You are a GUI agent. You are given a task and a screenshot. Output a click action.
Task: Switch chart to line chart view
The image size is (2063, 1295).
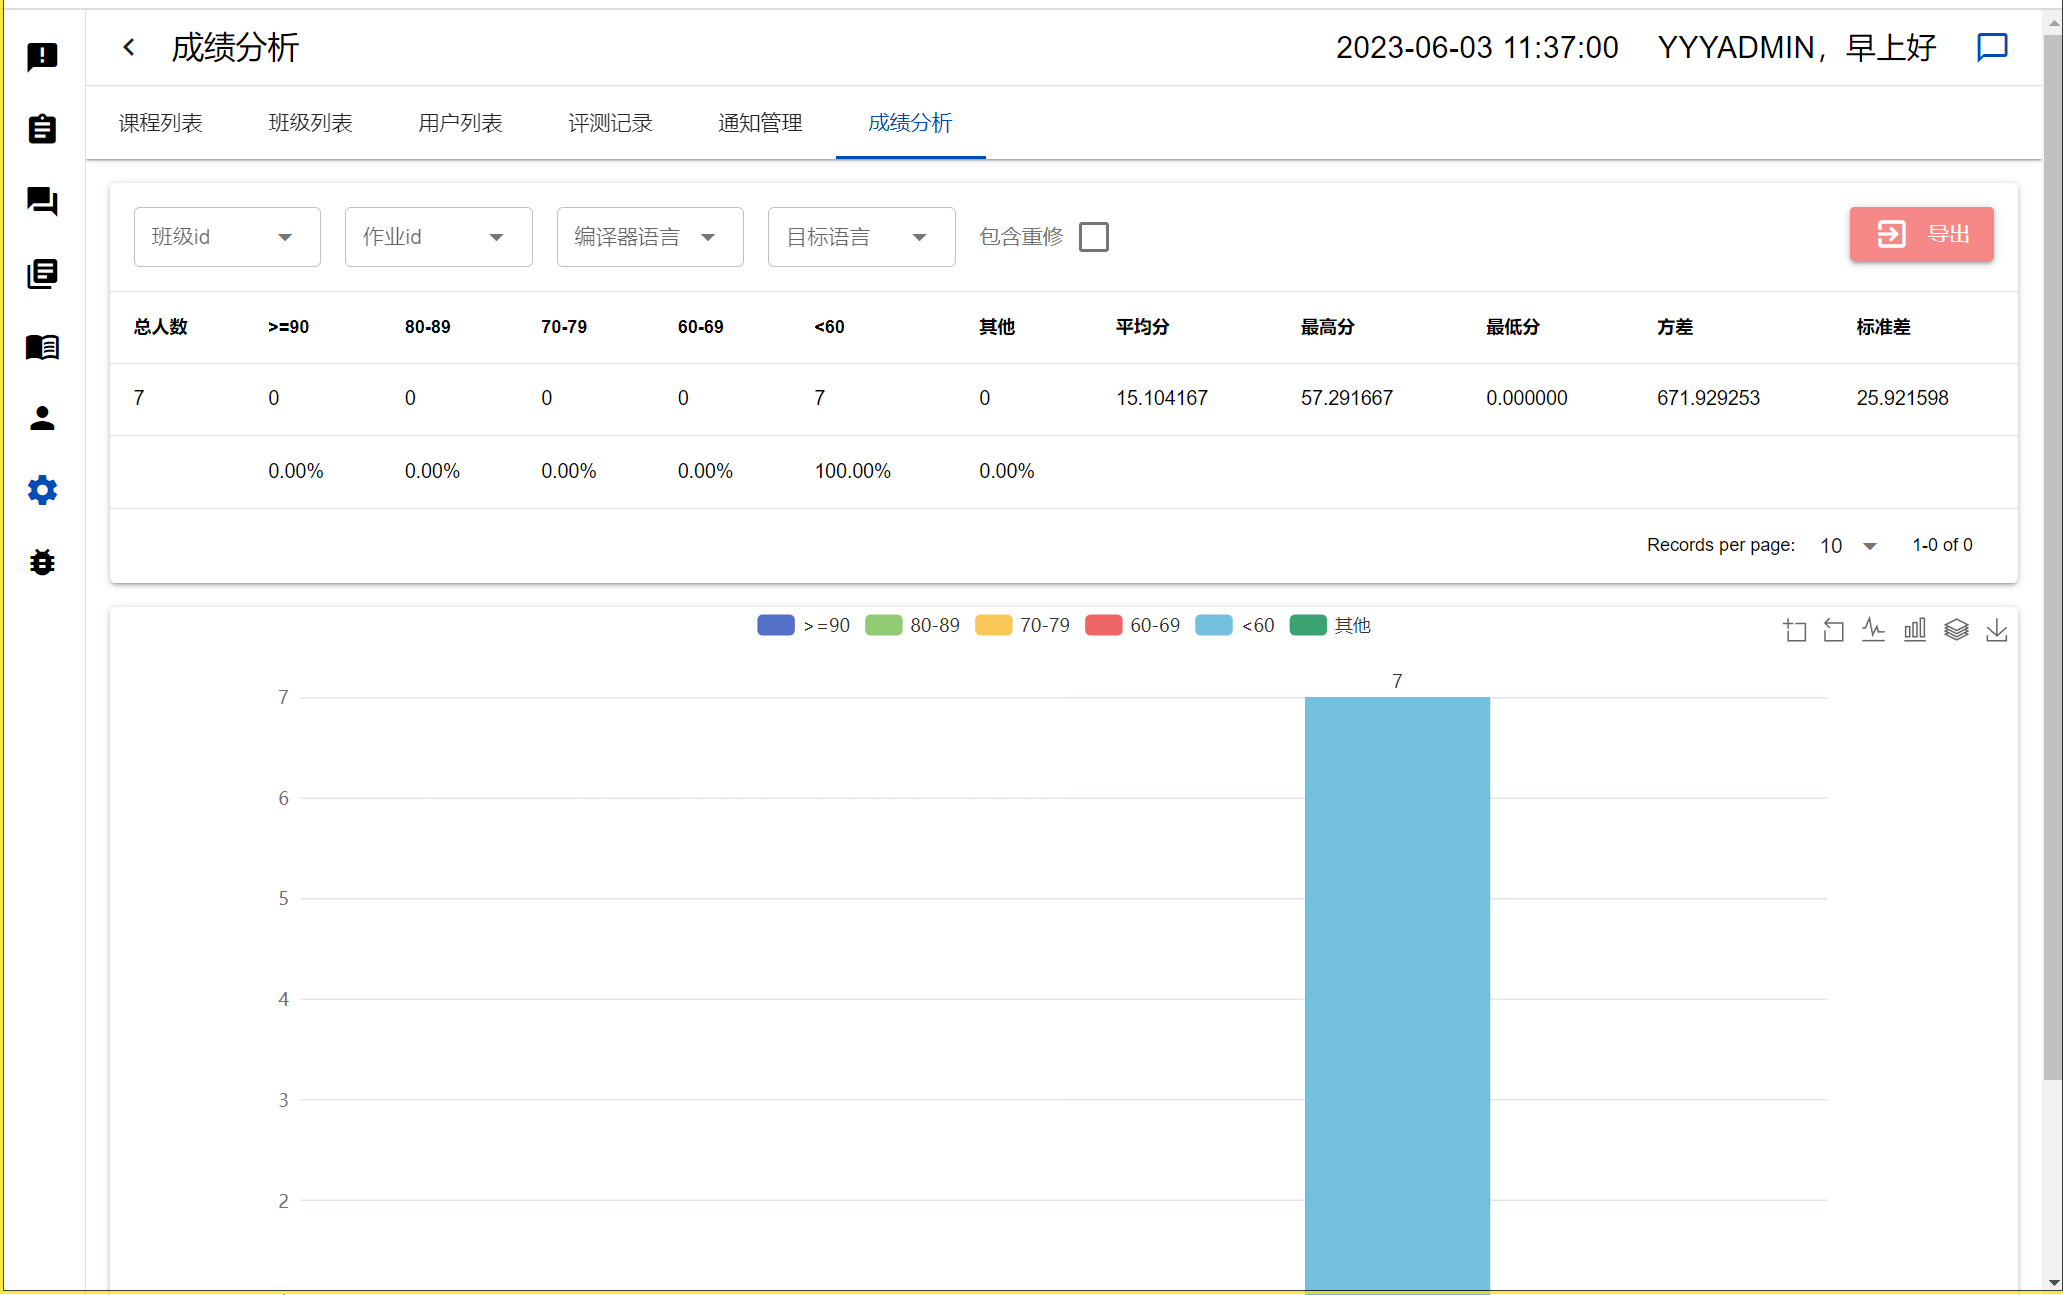point(1873,629)
